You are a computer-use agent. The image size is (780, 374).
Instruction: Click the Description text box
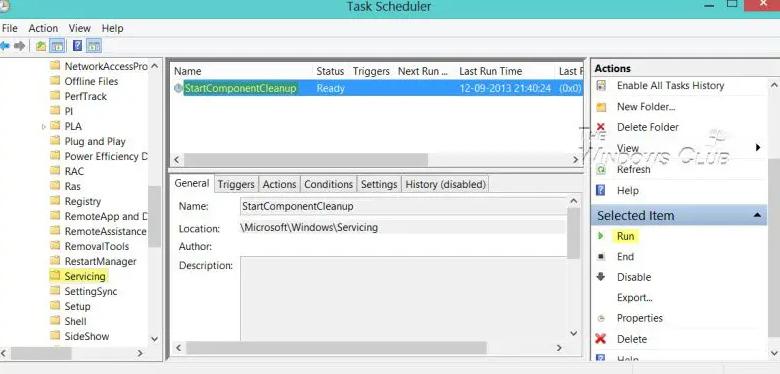pyautogui.click(x=402, y=298)
